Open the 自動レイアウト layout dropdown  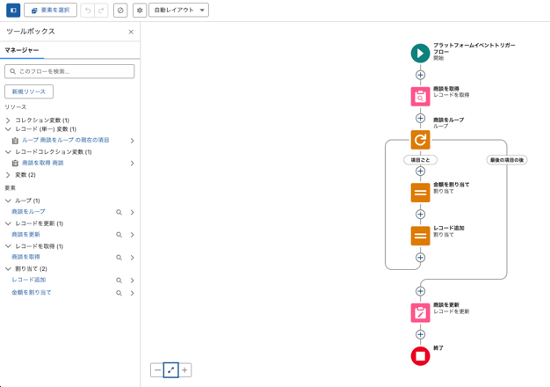tap(179, 10)
